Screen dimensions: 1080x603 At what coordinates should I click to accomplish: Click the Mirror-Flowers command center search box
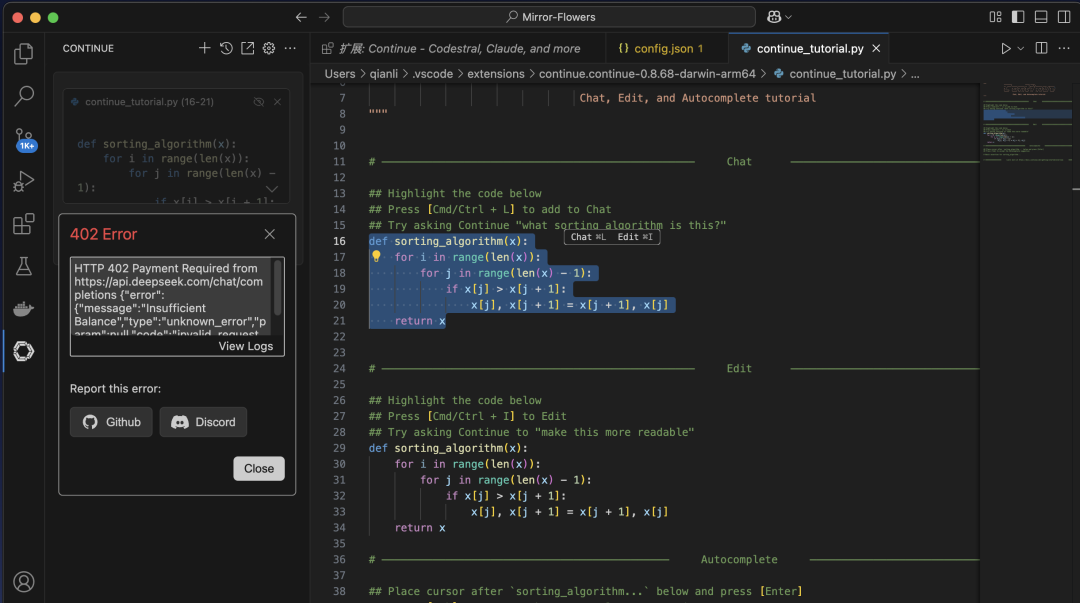coord(549,17)
